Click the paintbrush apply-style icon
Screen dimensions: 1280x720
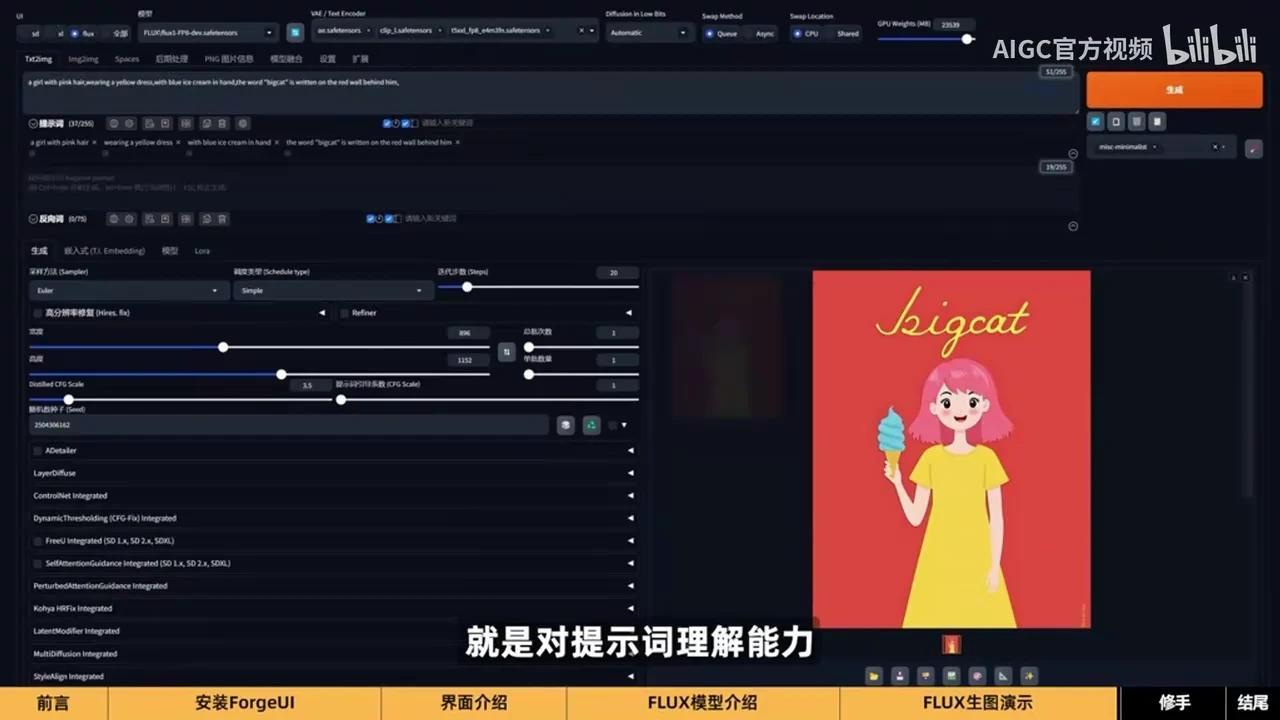(1254, 148)
